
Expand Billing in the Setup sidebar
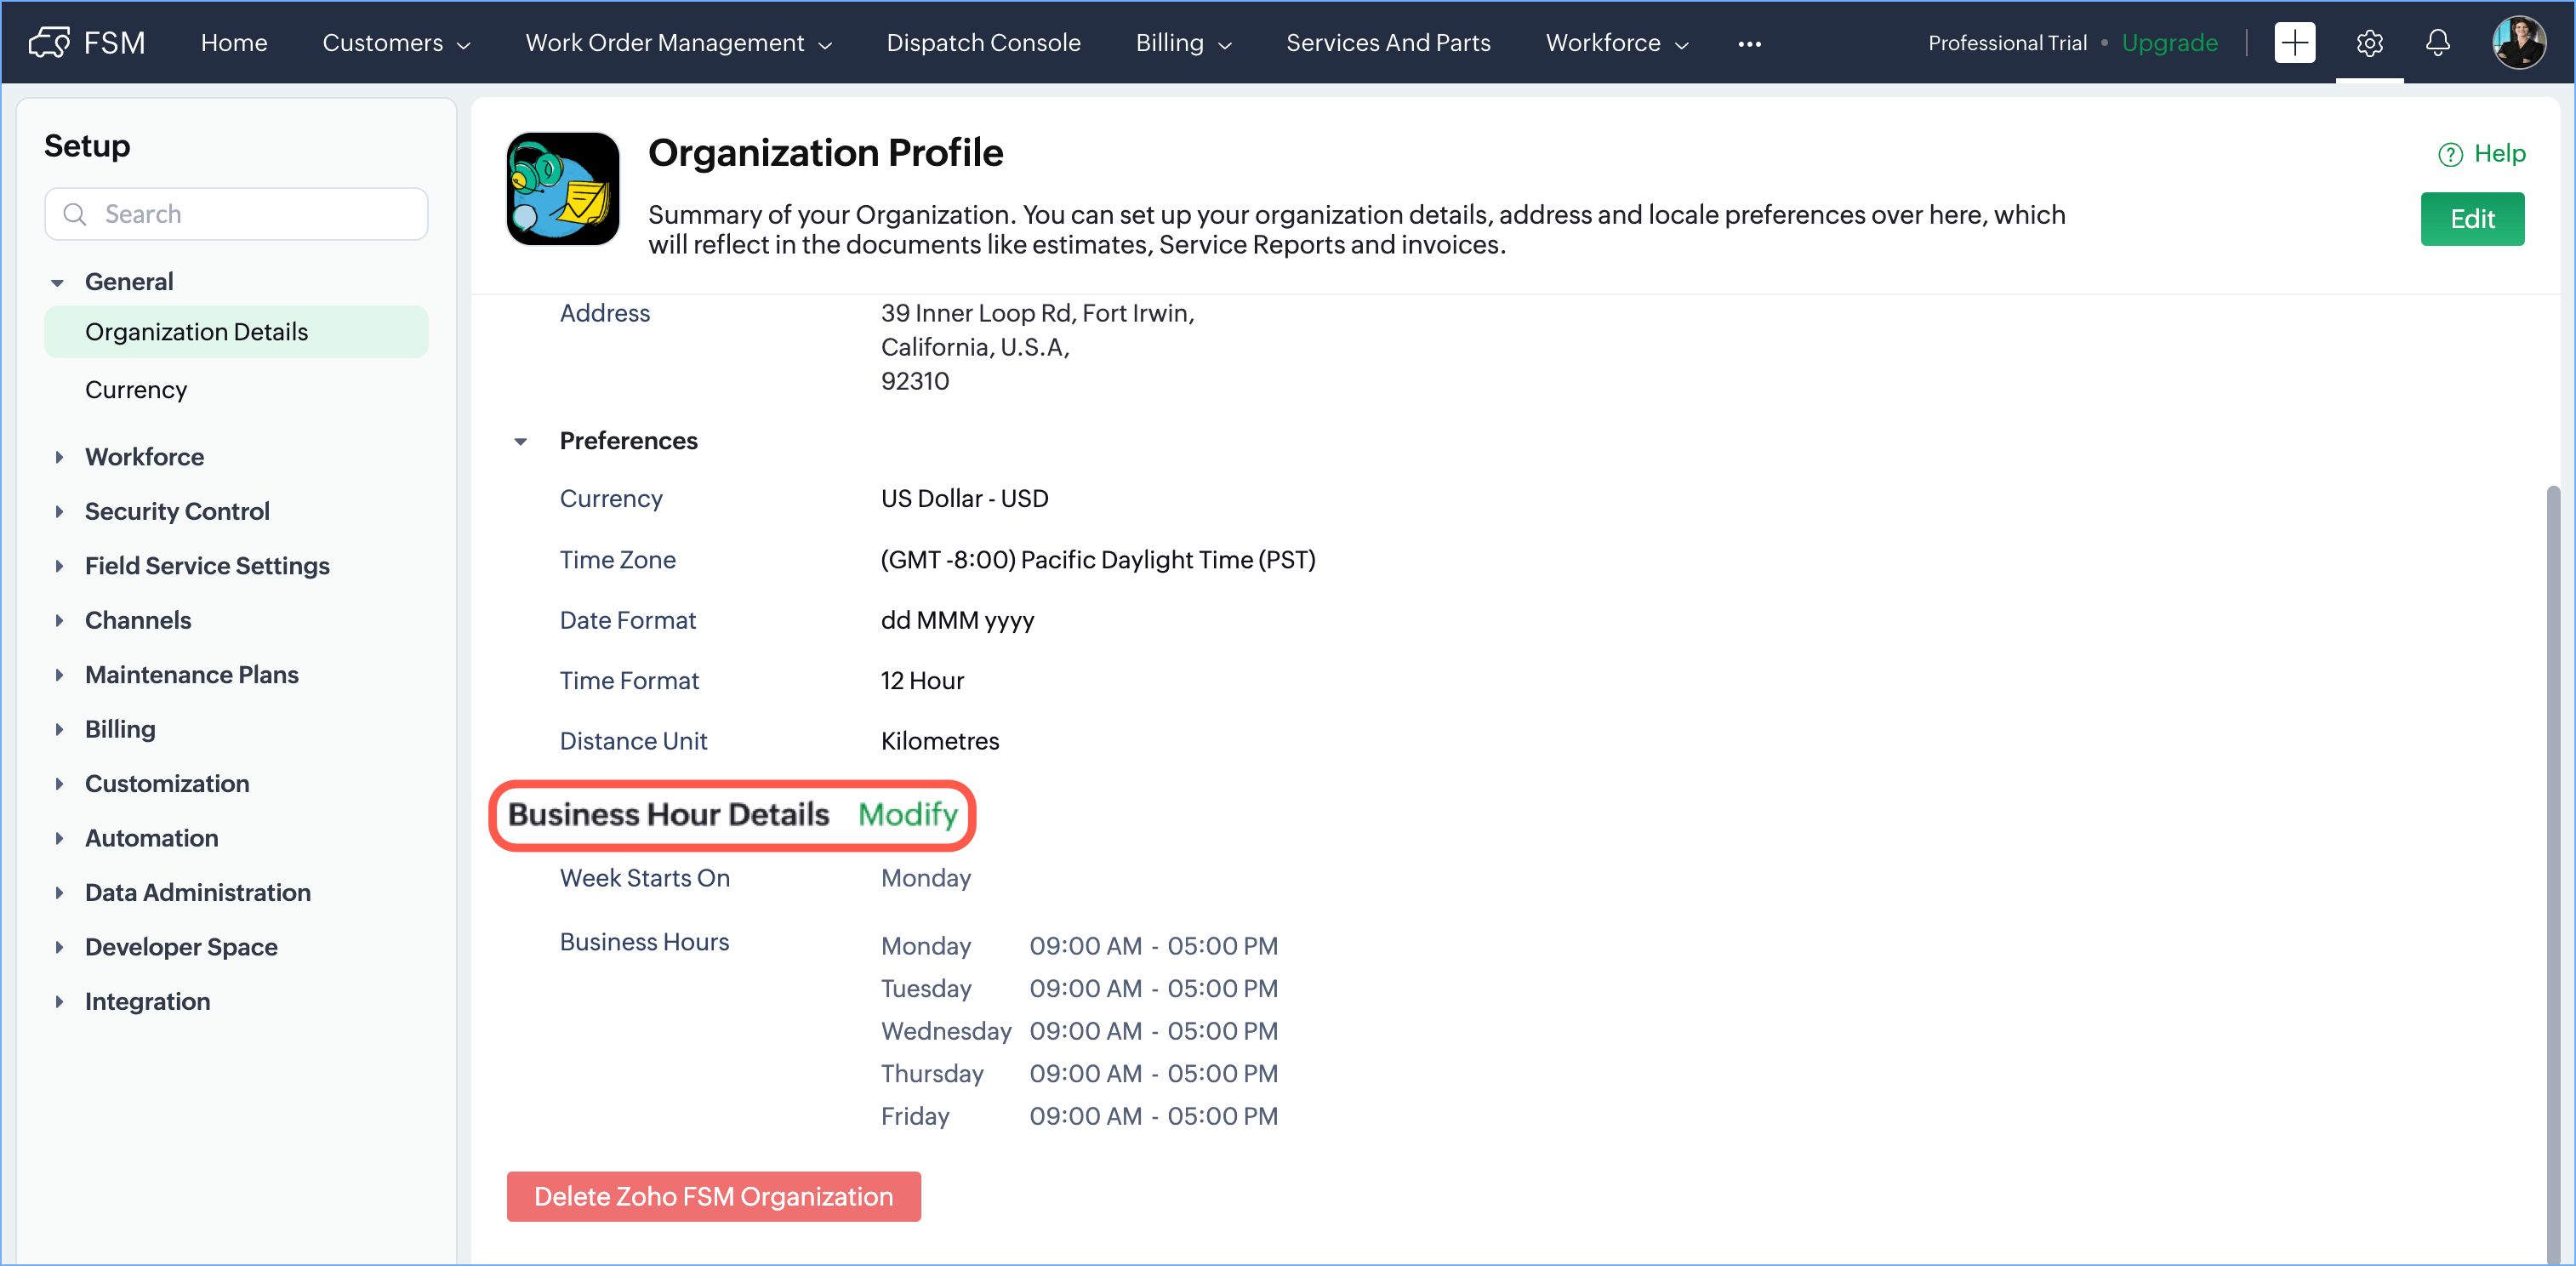tap(59, 729)
